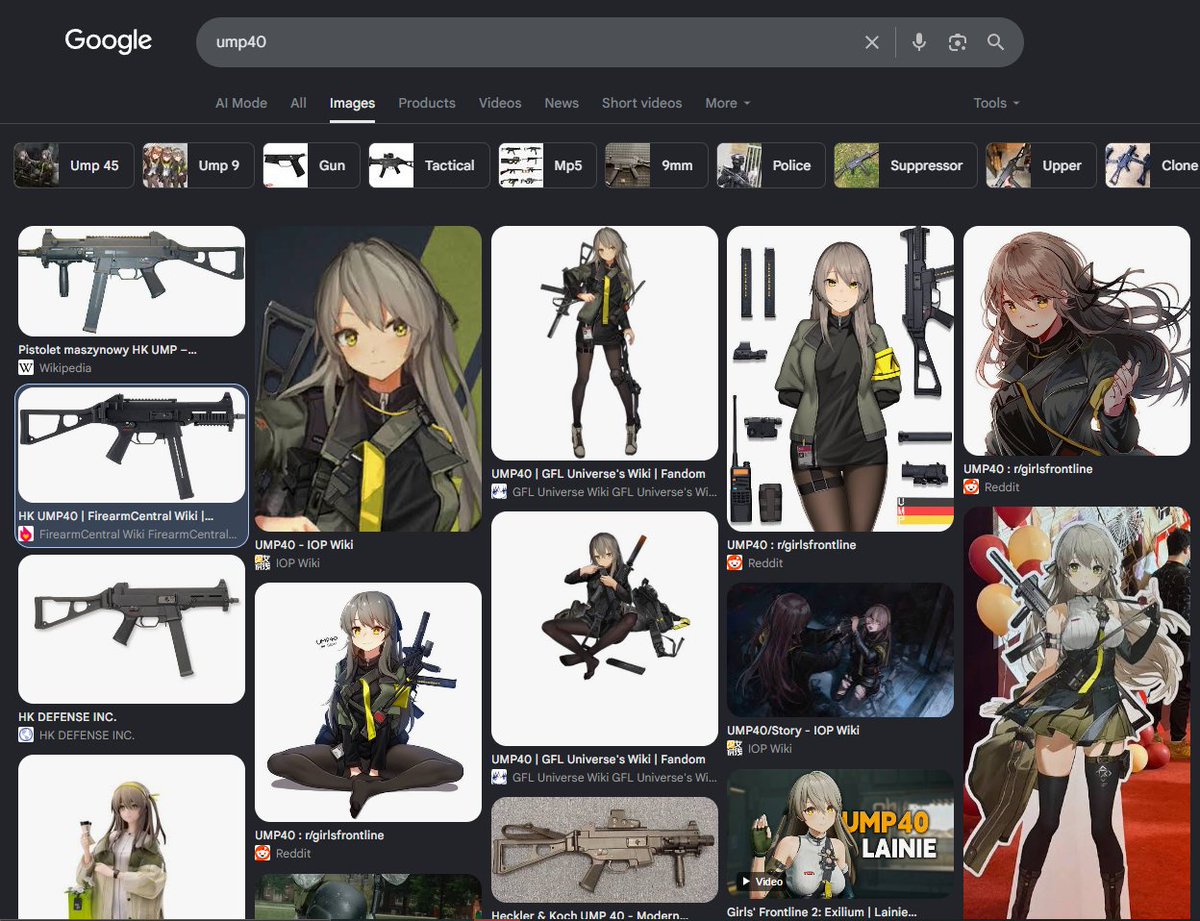The image size is (1200, 921).
Task: Open the Short videos tab
Action: [642, 103]
